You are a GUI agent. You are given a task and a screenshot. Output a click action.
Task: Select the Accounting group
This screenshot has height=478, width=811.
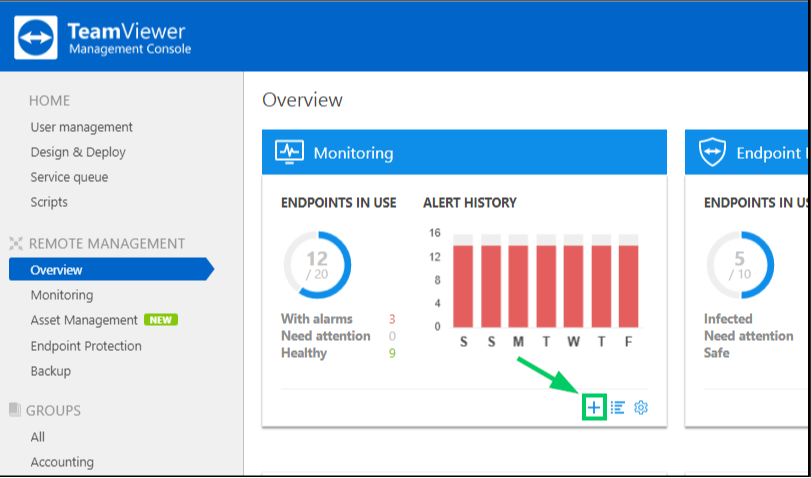pos(62,461)
